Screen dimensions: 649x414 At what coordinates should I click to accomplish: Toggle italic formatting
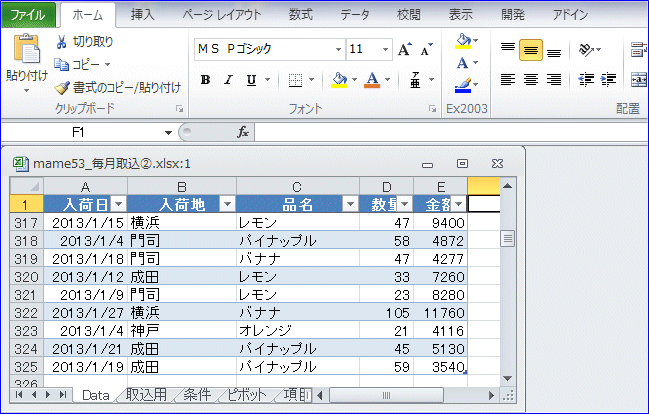point(228,80)
